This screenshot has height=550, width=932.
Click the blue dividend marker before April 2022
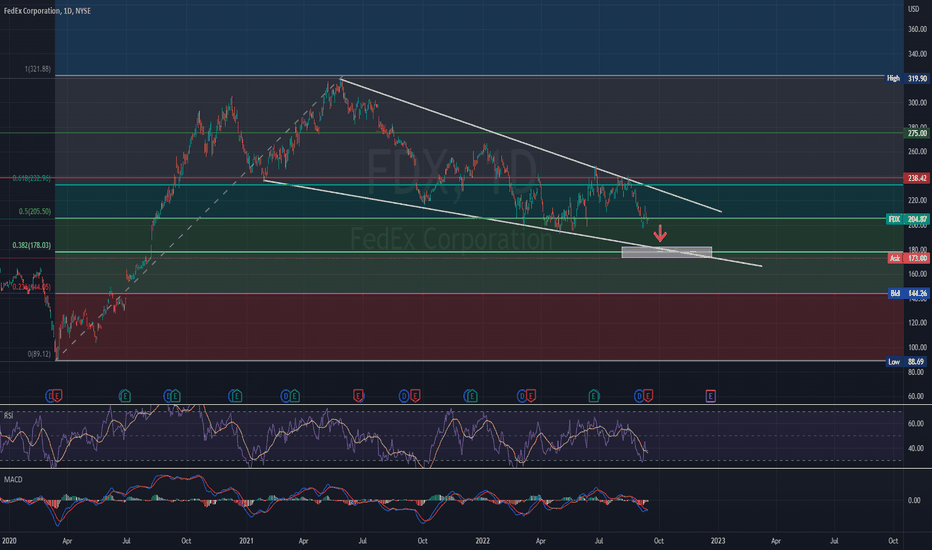[x=522, y=395]
